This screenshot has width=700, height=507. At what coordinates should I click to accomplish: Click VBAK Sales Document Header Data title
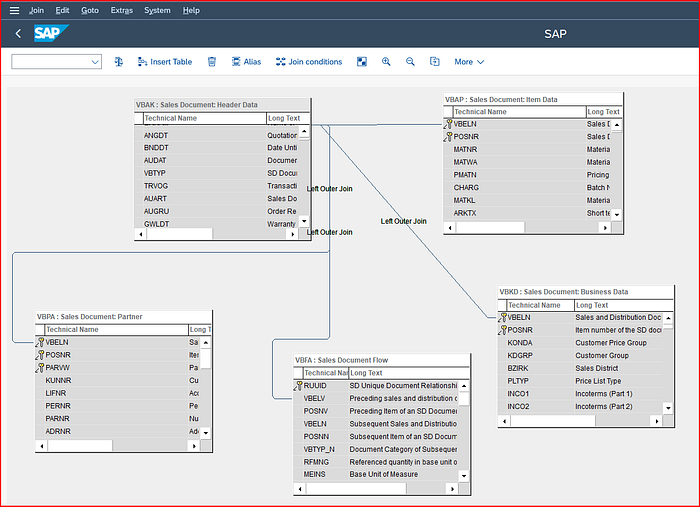click(197, 105)
